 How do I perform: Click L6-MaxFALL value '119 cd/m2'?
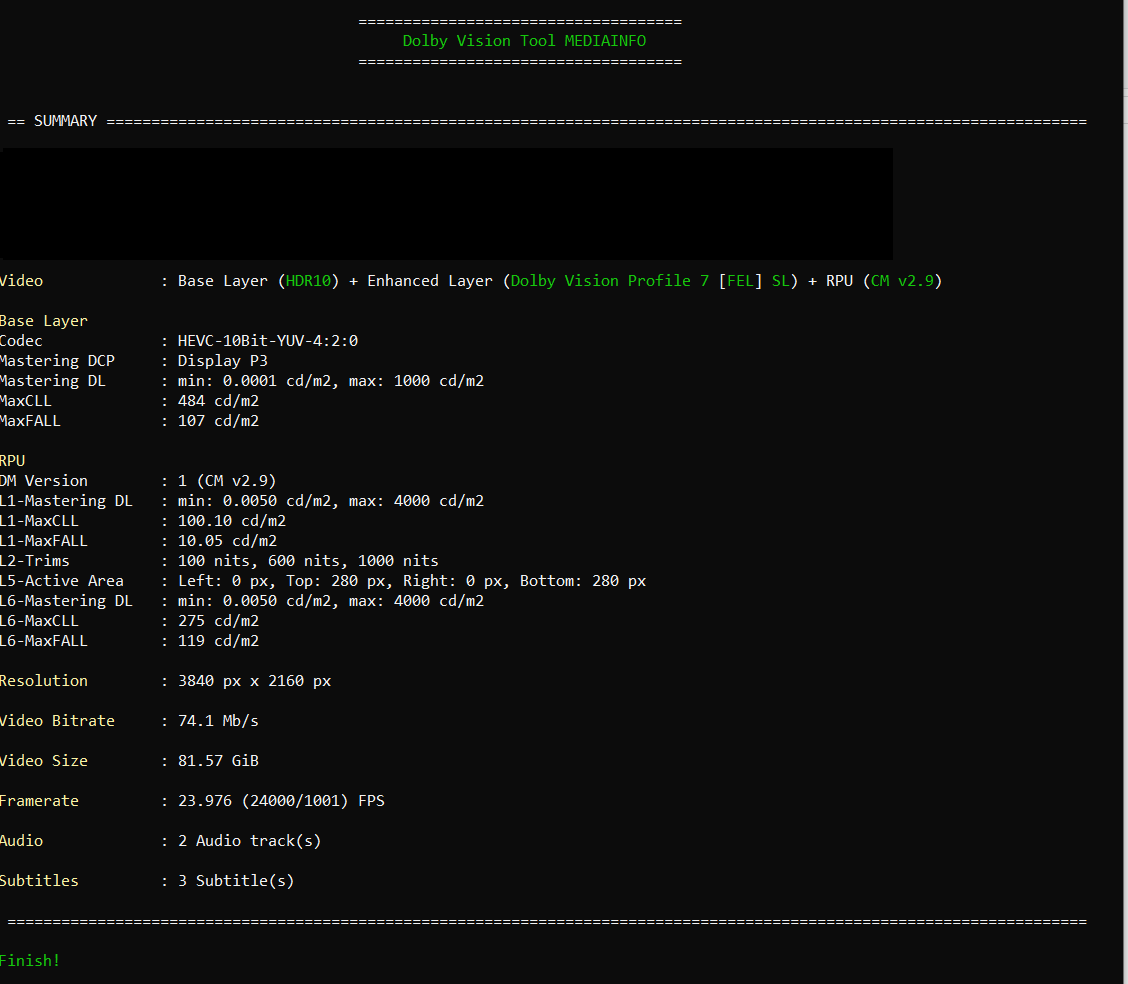click(x=218, y=641)
